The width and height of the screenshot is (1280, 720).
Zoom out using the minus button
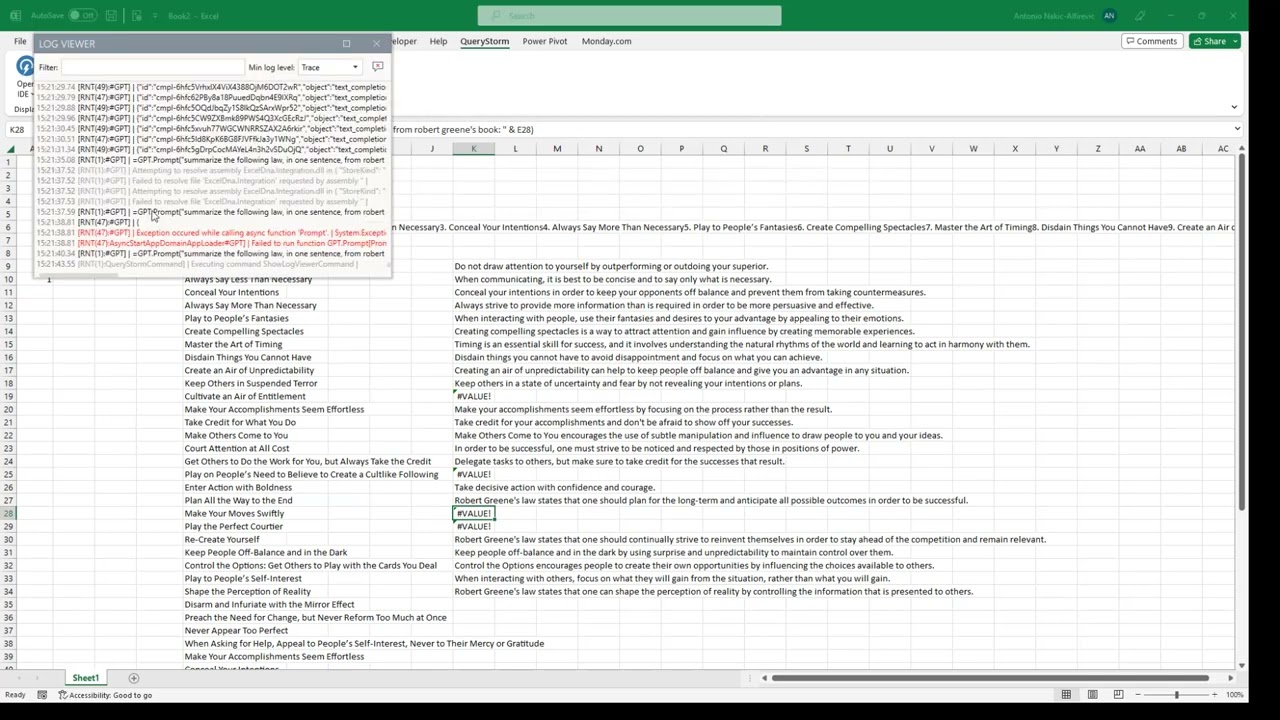click(x=1138, y=694)
